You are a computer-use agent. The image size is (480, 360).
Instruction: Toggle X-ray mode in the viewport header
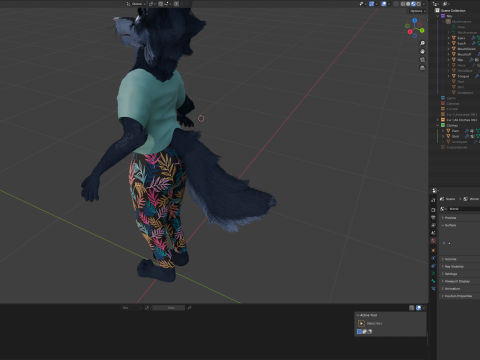coord(396,4)
